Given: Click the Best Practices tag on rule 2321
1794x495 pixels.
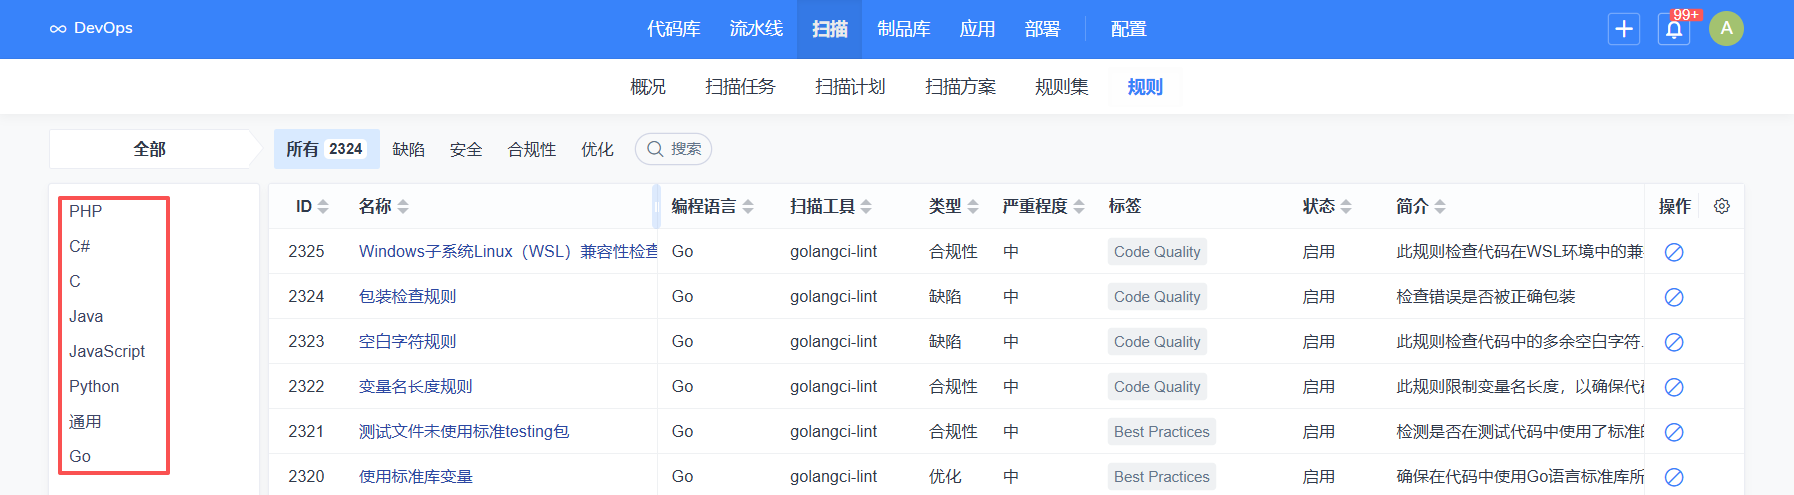Looking at the screenshot, I should [1161, 432].
